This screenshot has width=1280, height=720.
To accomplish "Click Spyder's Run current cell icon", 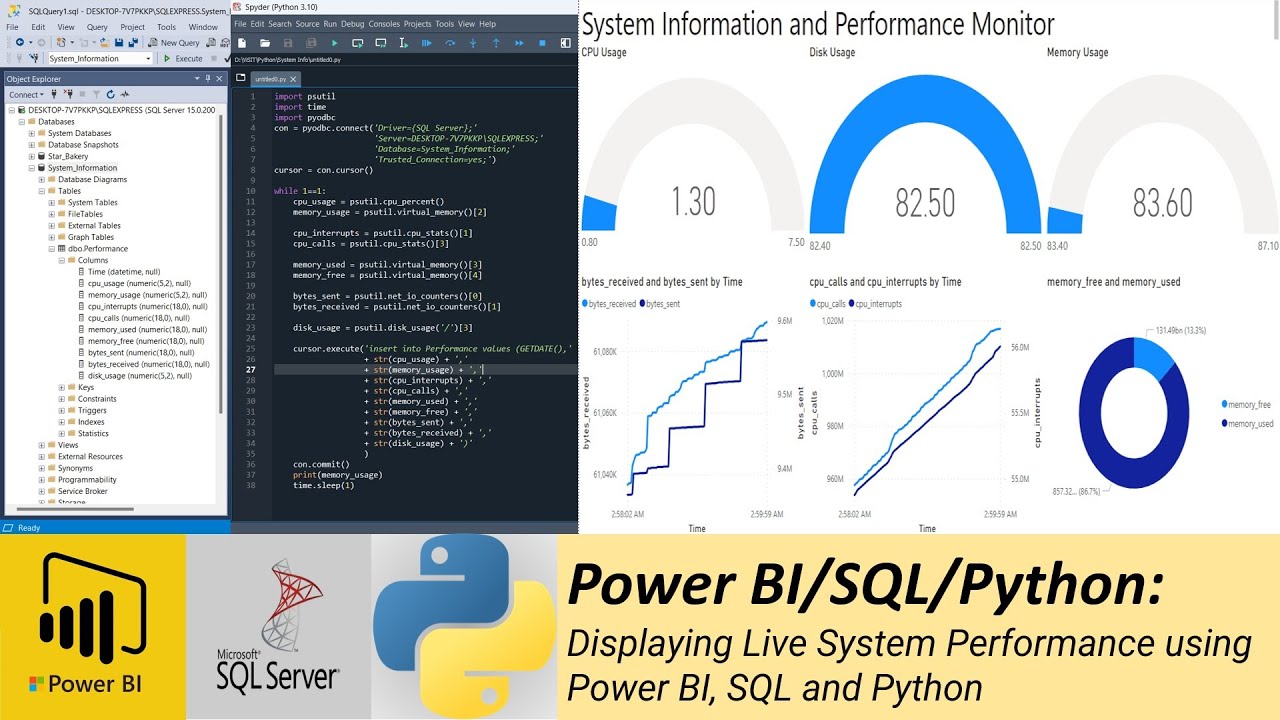I will 357,43.
